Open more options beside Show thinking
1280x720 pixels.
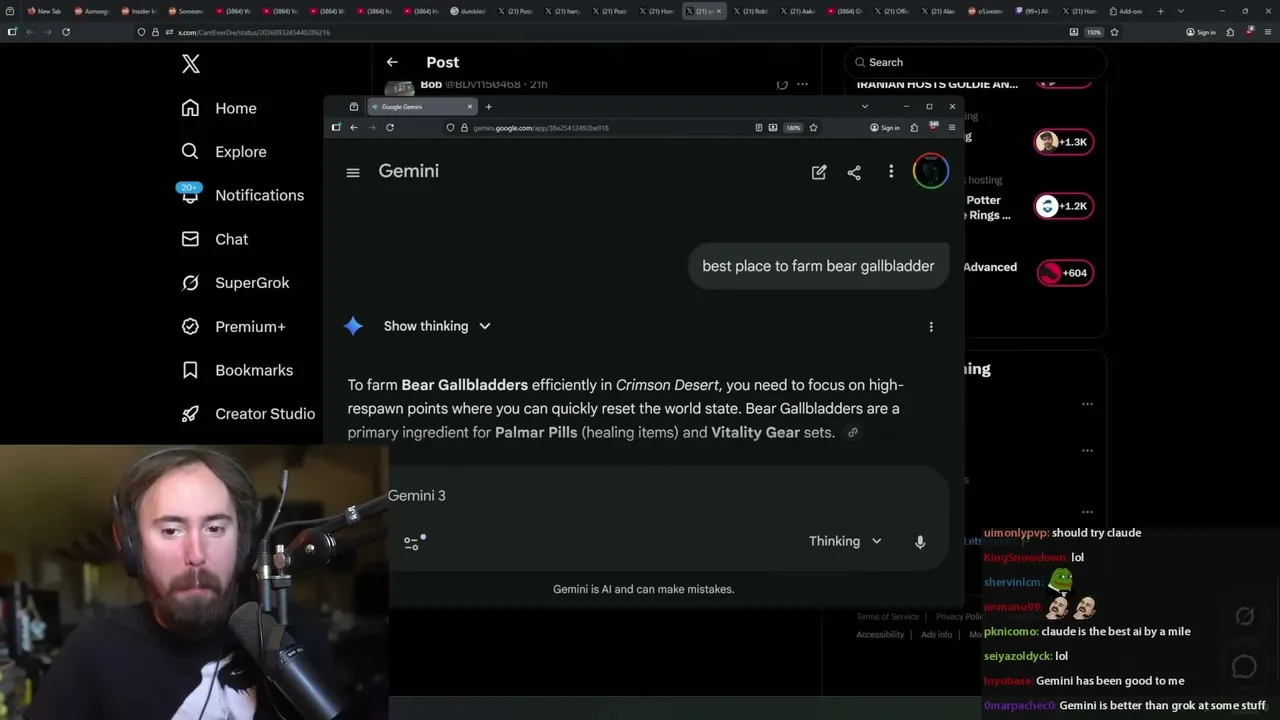(x=931, y=327)
